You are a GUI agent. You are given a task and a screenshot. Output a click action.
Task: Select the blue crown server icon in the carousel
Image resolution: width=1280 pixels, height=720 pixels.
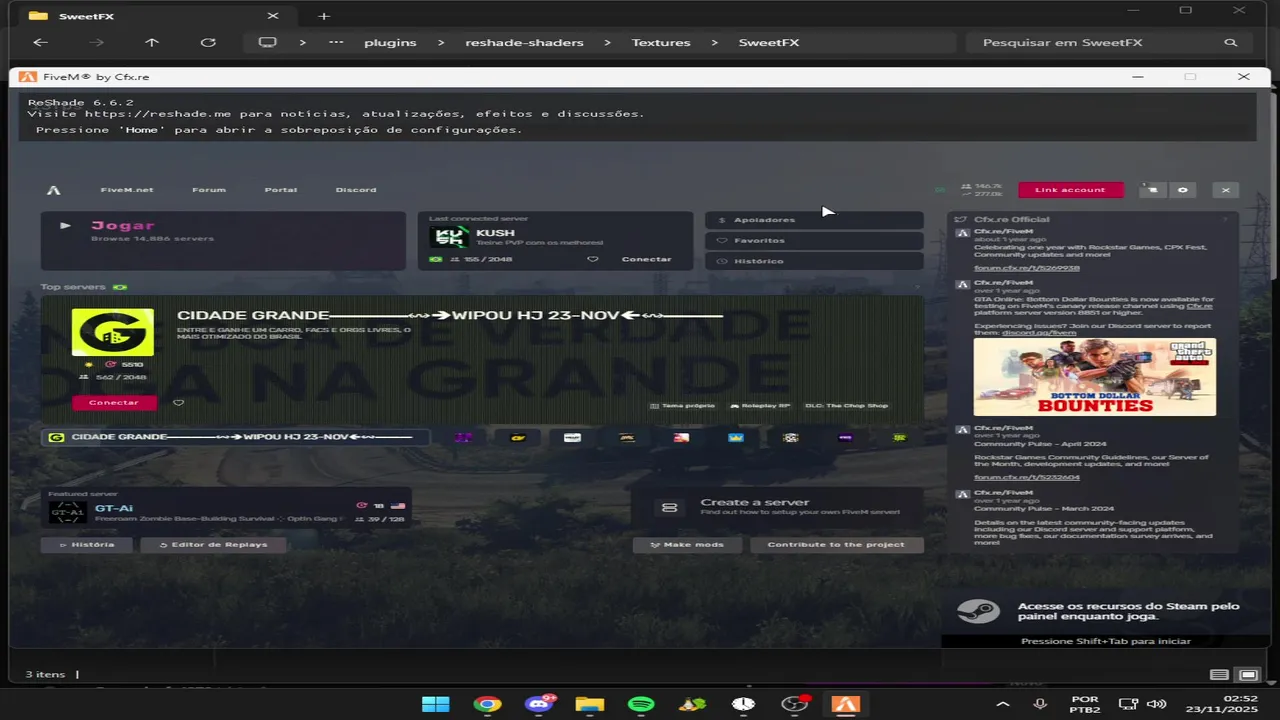coord(736,437)
